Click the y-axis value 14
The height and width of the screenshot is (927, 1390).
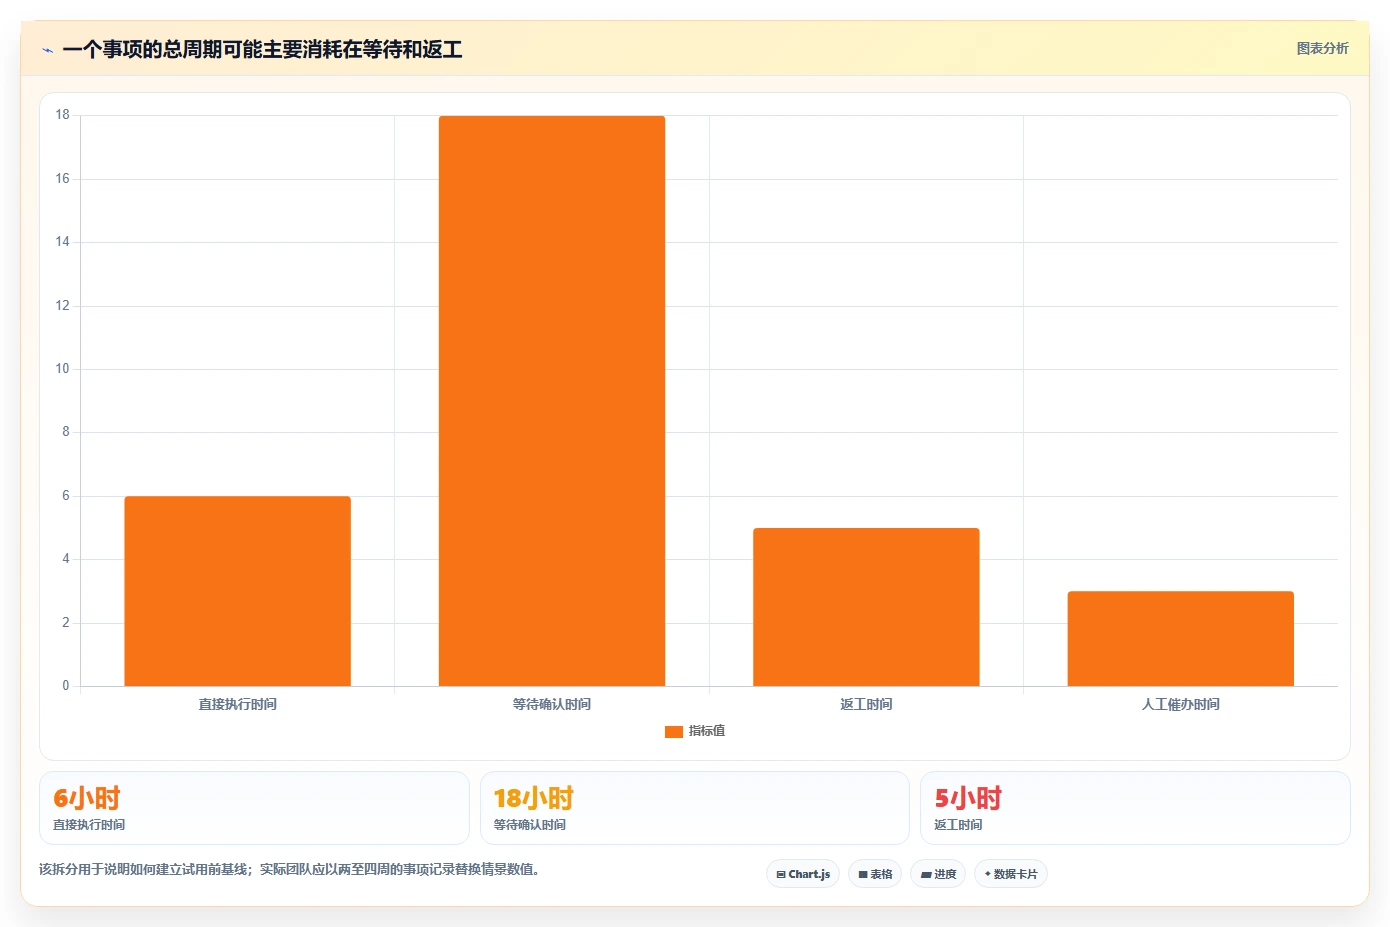click(x=63, y=242)
